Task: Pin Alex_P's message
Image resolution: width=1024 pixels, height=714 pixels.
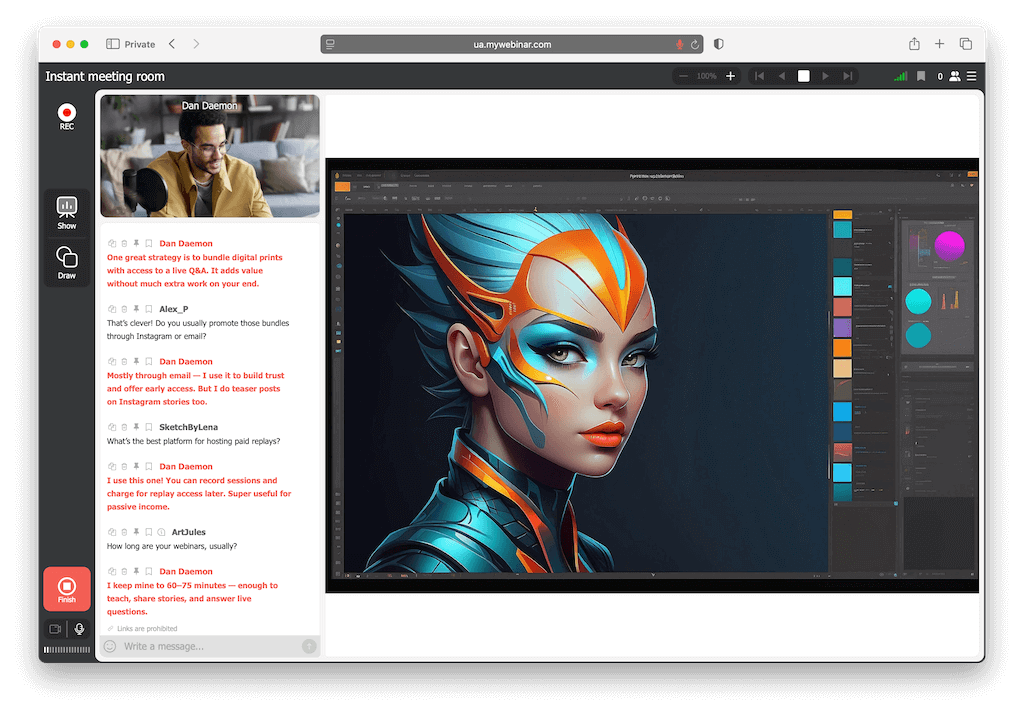Action: click(136, 309)
